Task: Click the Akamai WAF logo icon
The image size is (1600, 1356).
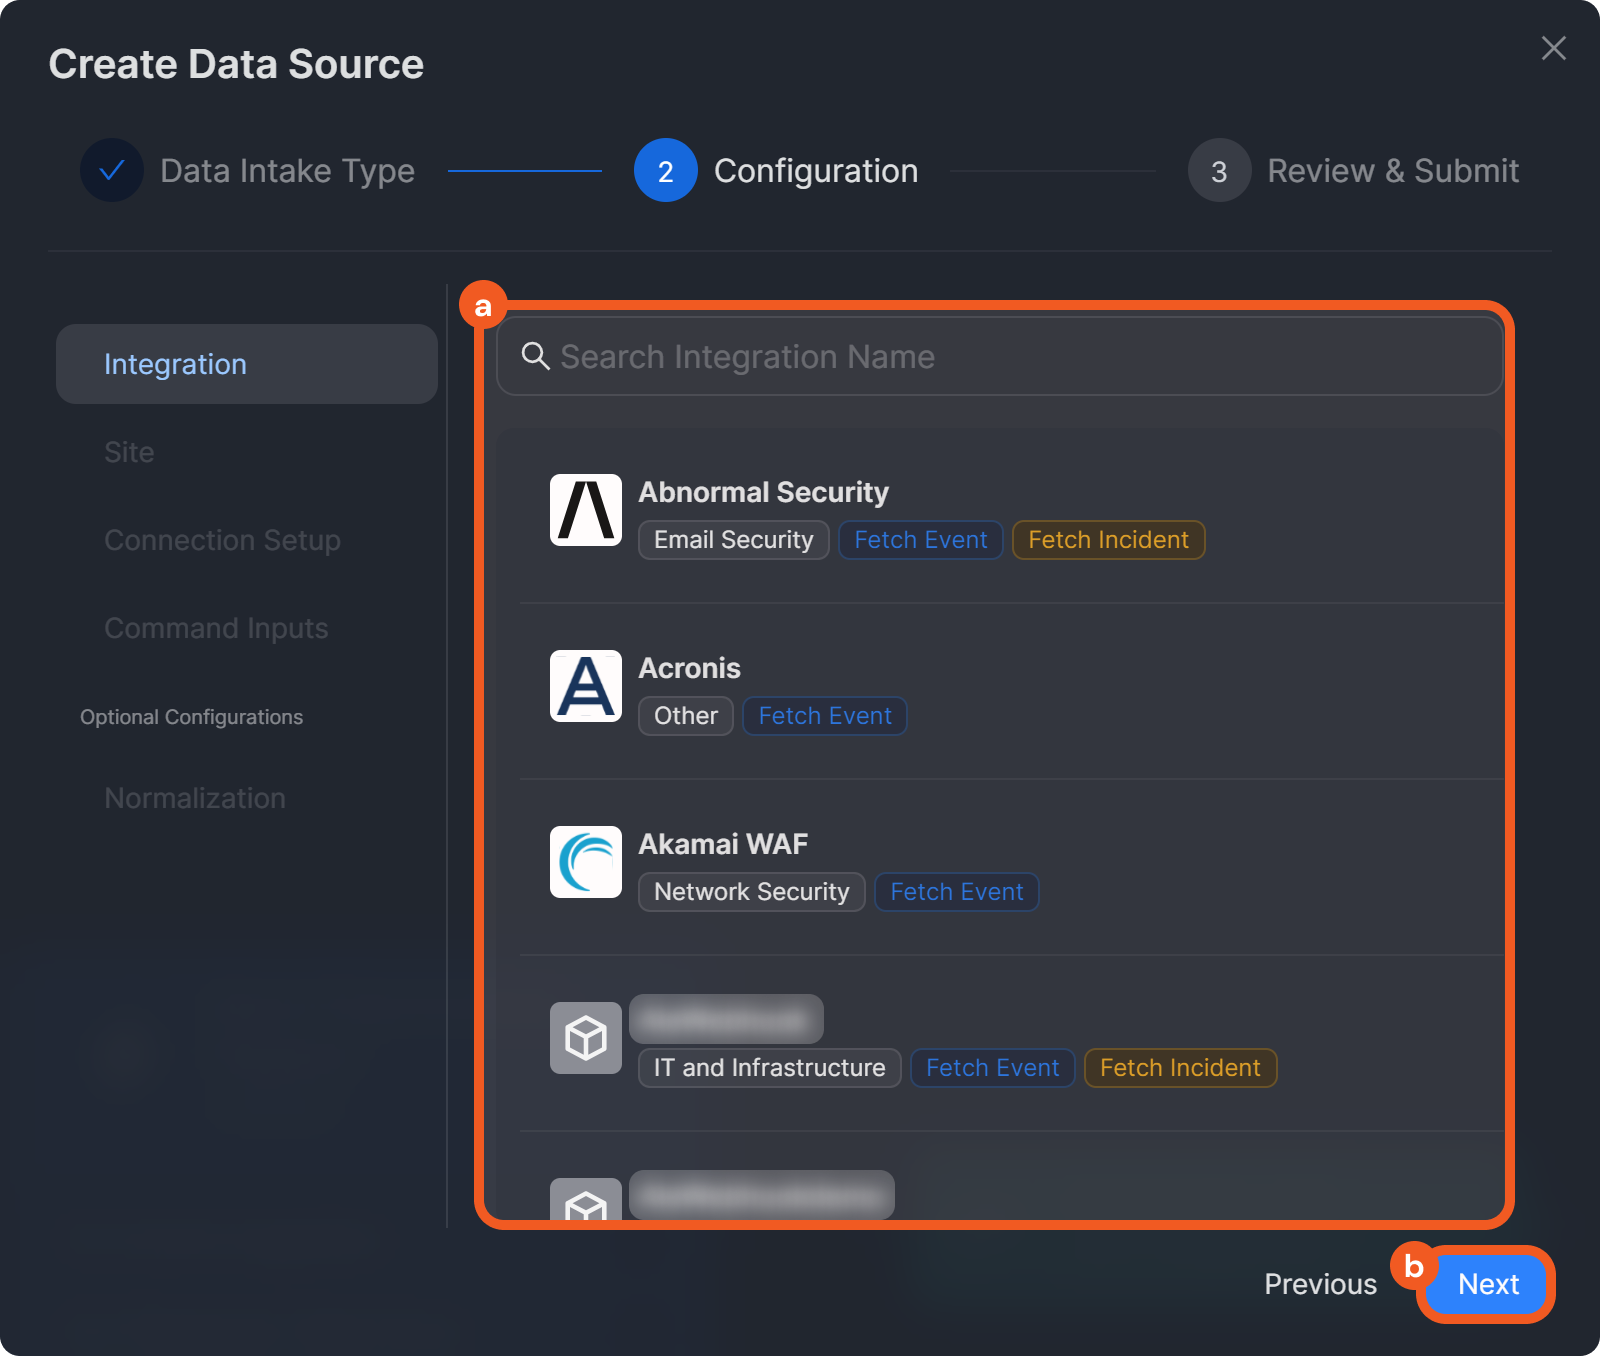Action: point(585,862)
